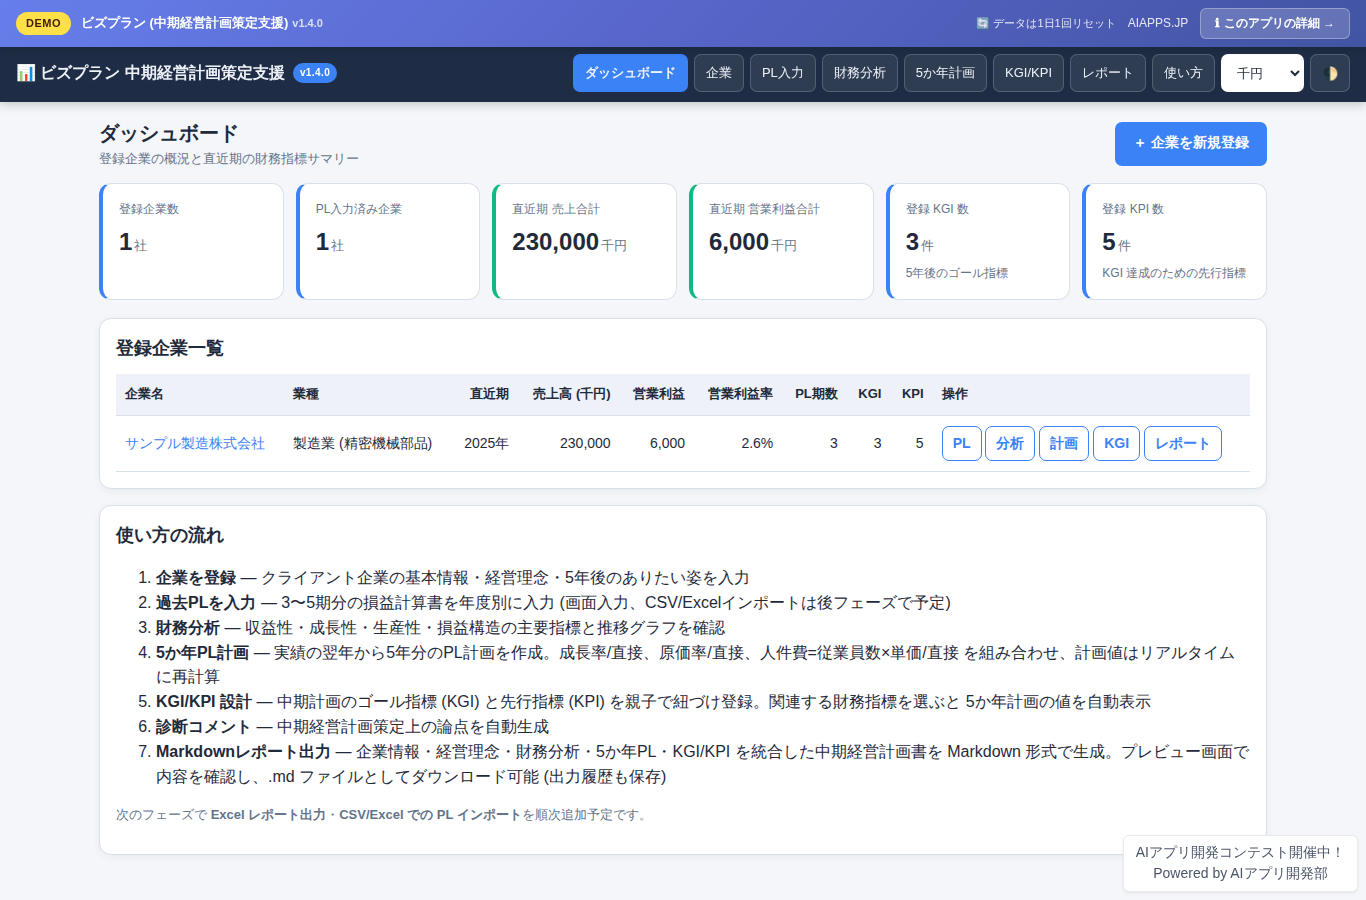1366x900 pixels.
Task: Click 分析 button in company row
Action: click(1010, 443)
